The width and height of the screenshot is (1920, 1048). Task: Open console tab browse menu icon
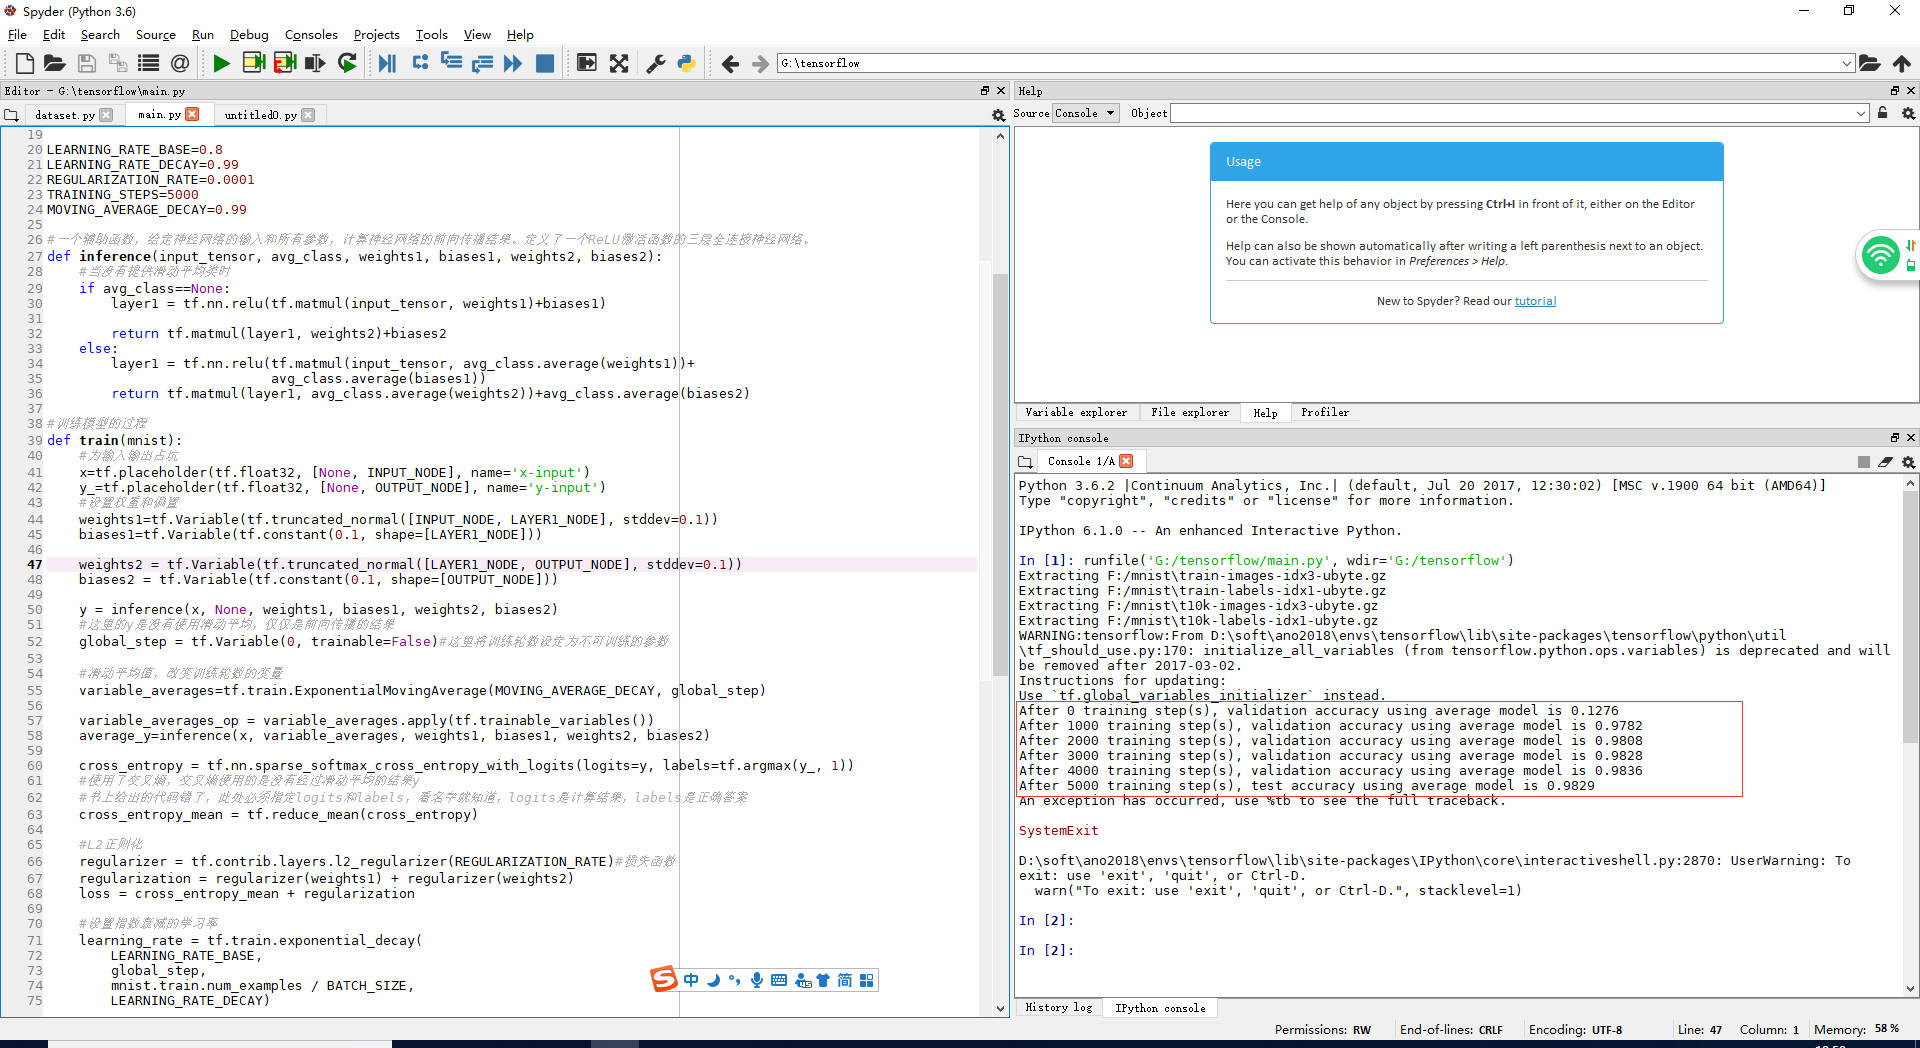(x=1025, y=462)
